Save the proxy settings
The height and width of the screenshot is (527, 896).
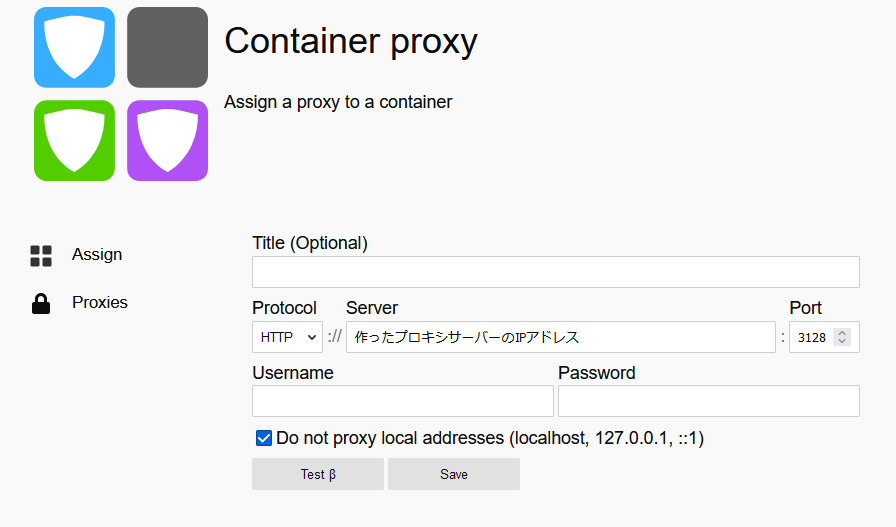tap(454, 474)
